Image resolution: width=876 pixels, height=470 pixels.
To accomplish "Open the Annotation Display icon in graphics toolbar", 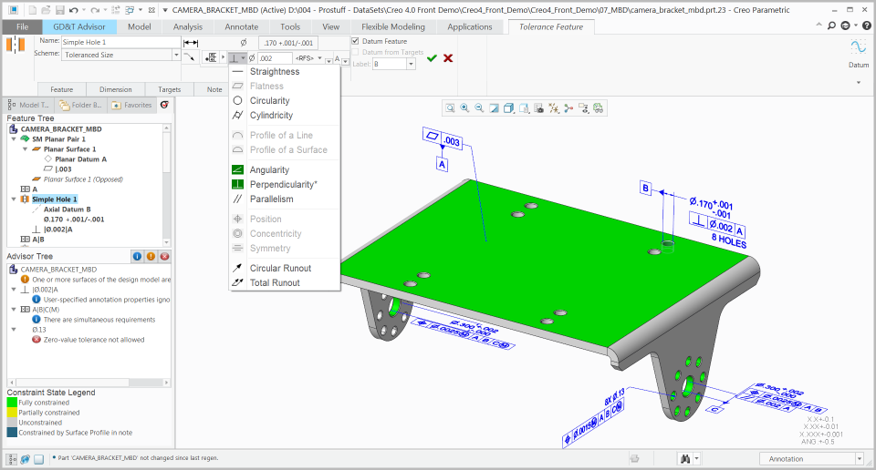I will coord(583,108).
